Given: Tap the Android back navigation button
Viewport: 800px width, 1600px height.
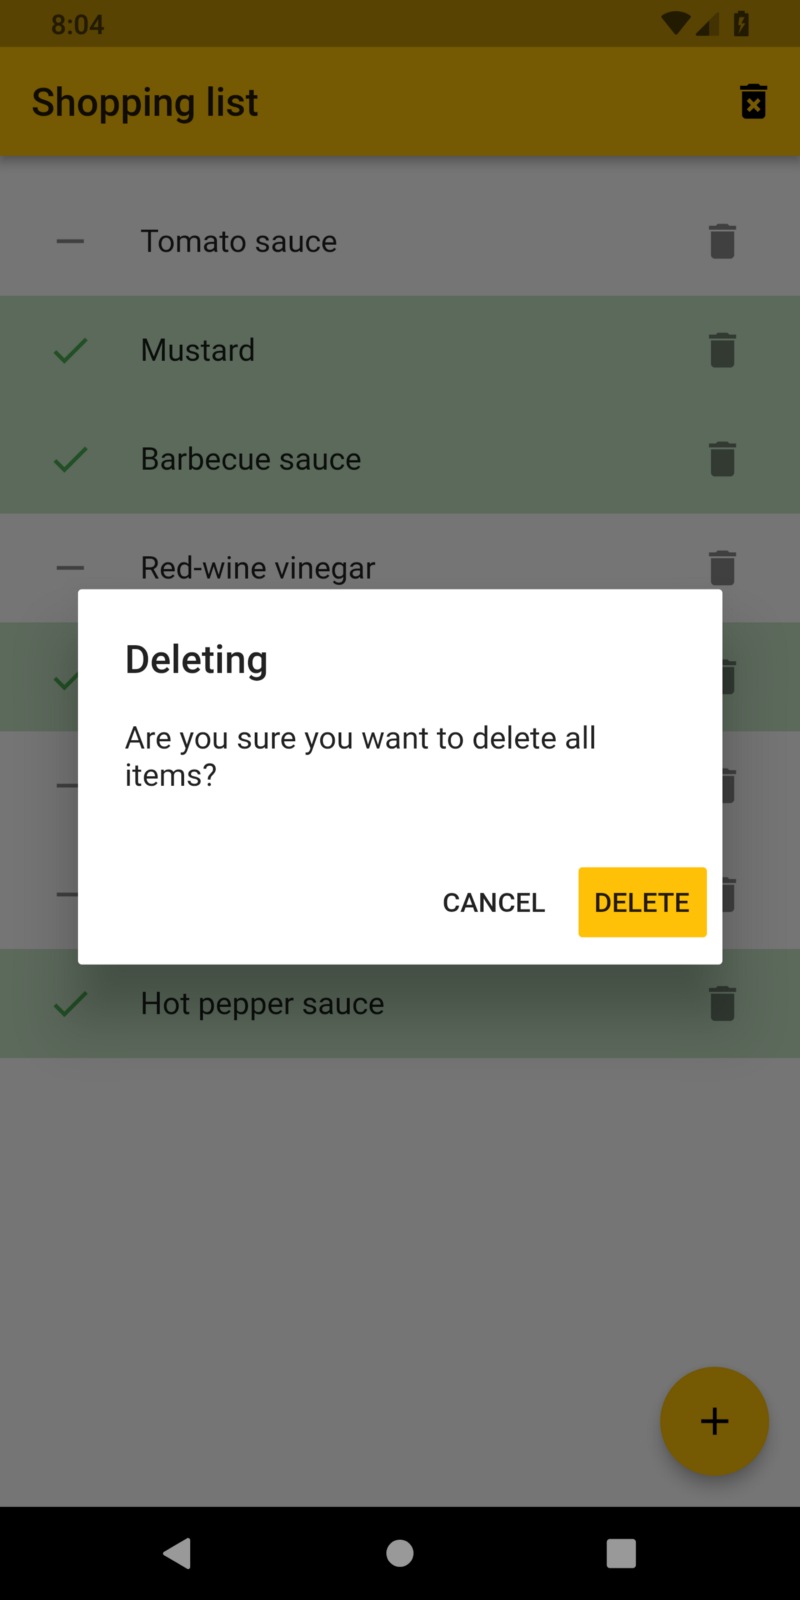Looking at the screenshot, I should (x=178, y=1553).
